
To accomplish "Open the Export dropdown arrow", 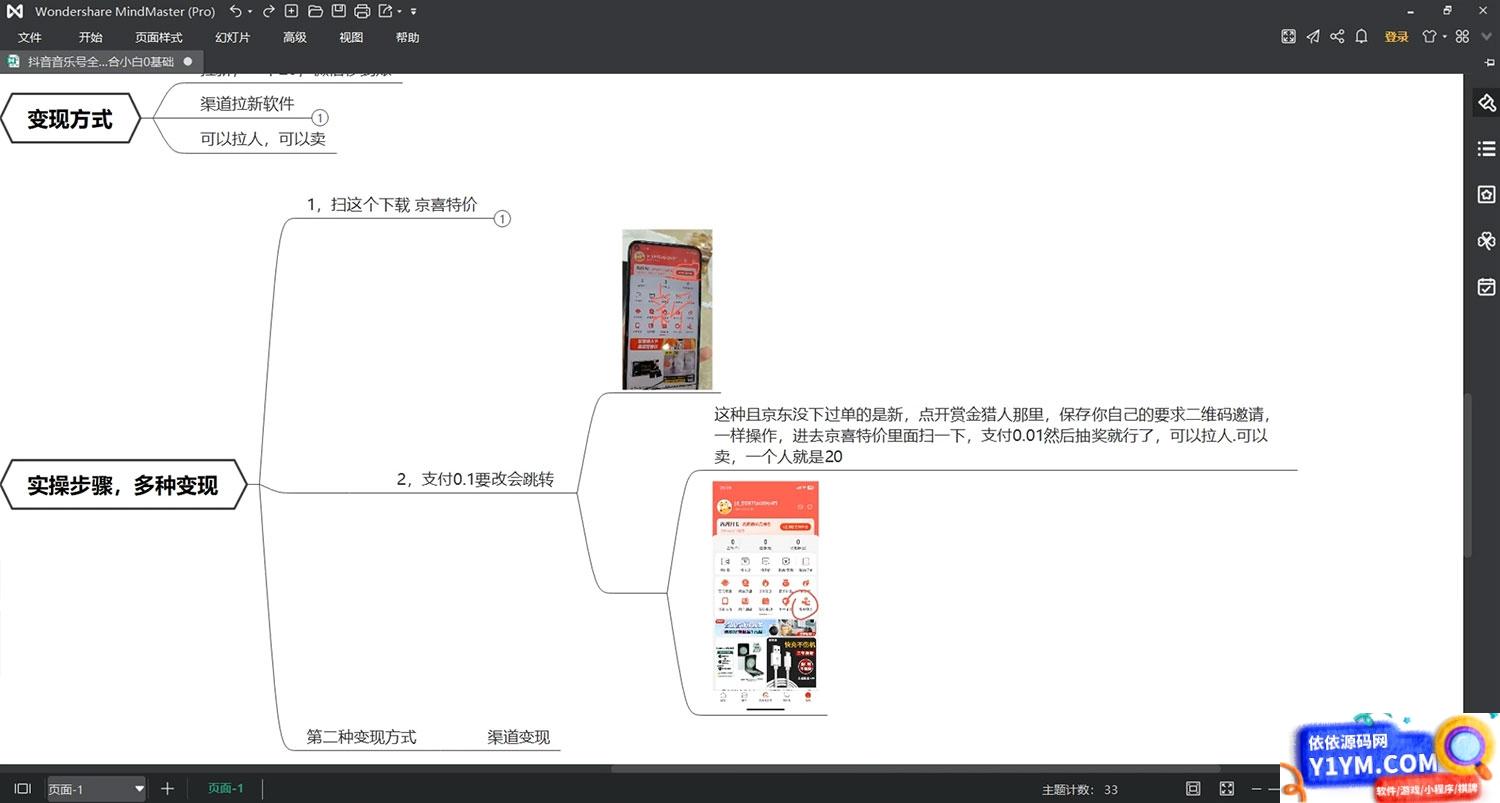I will (399, 12).
